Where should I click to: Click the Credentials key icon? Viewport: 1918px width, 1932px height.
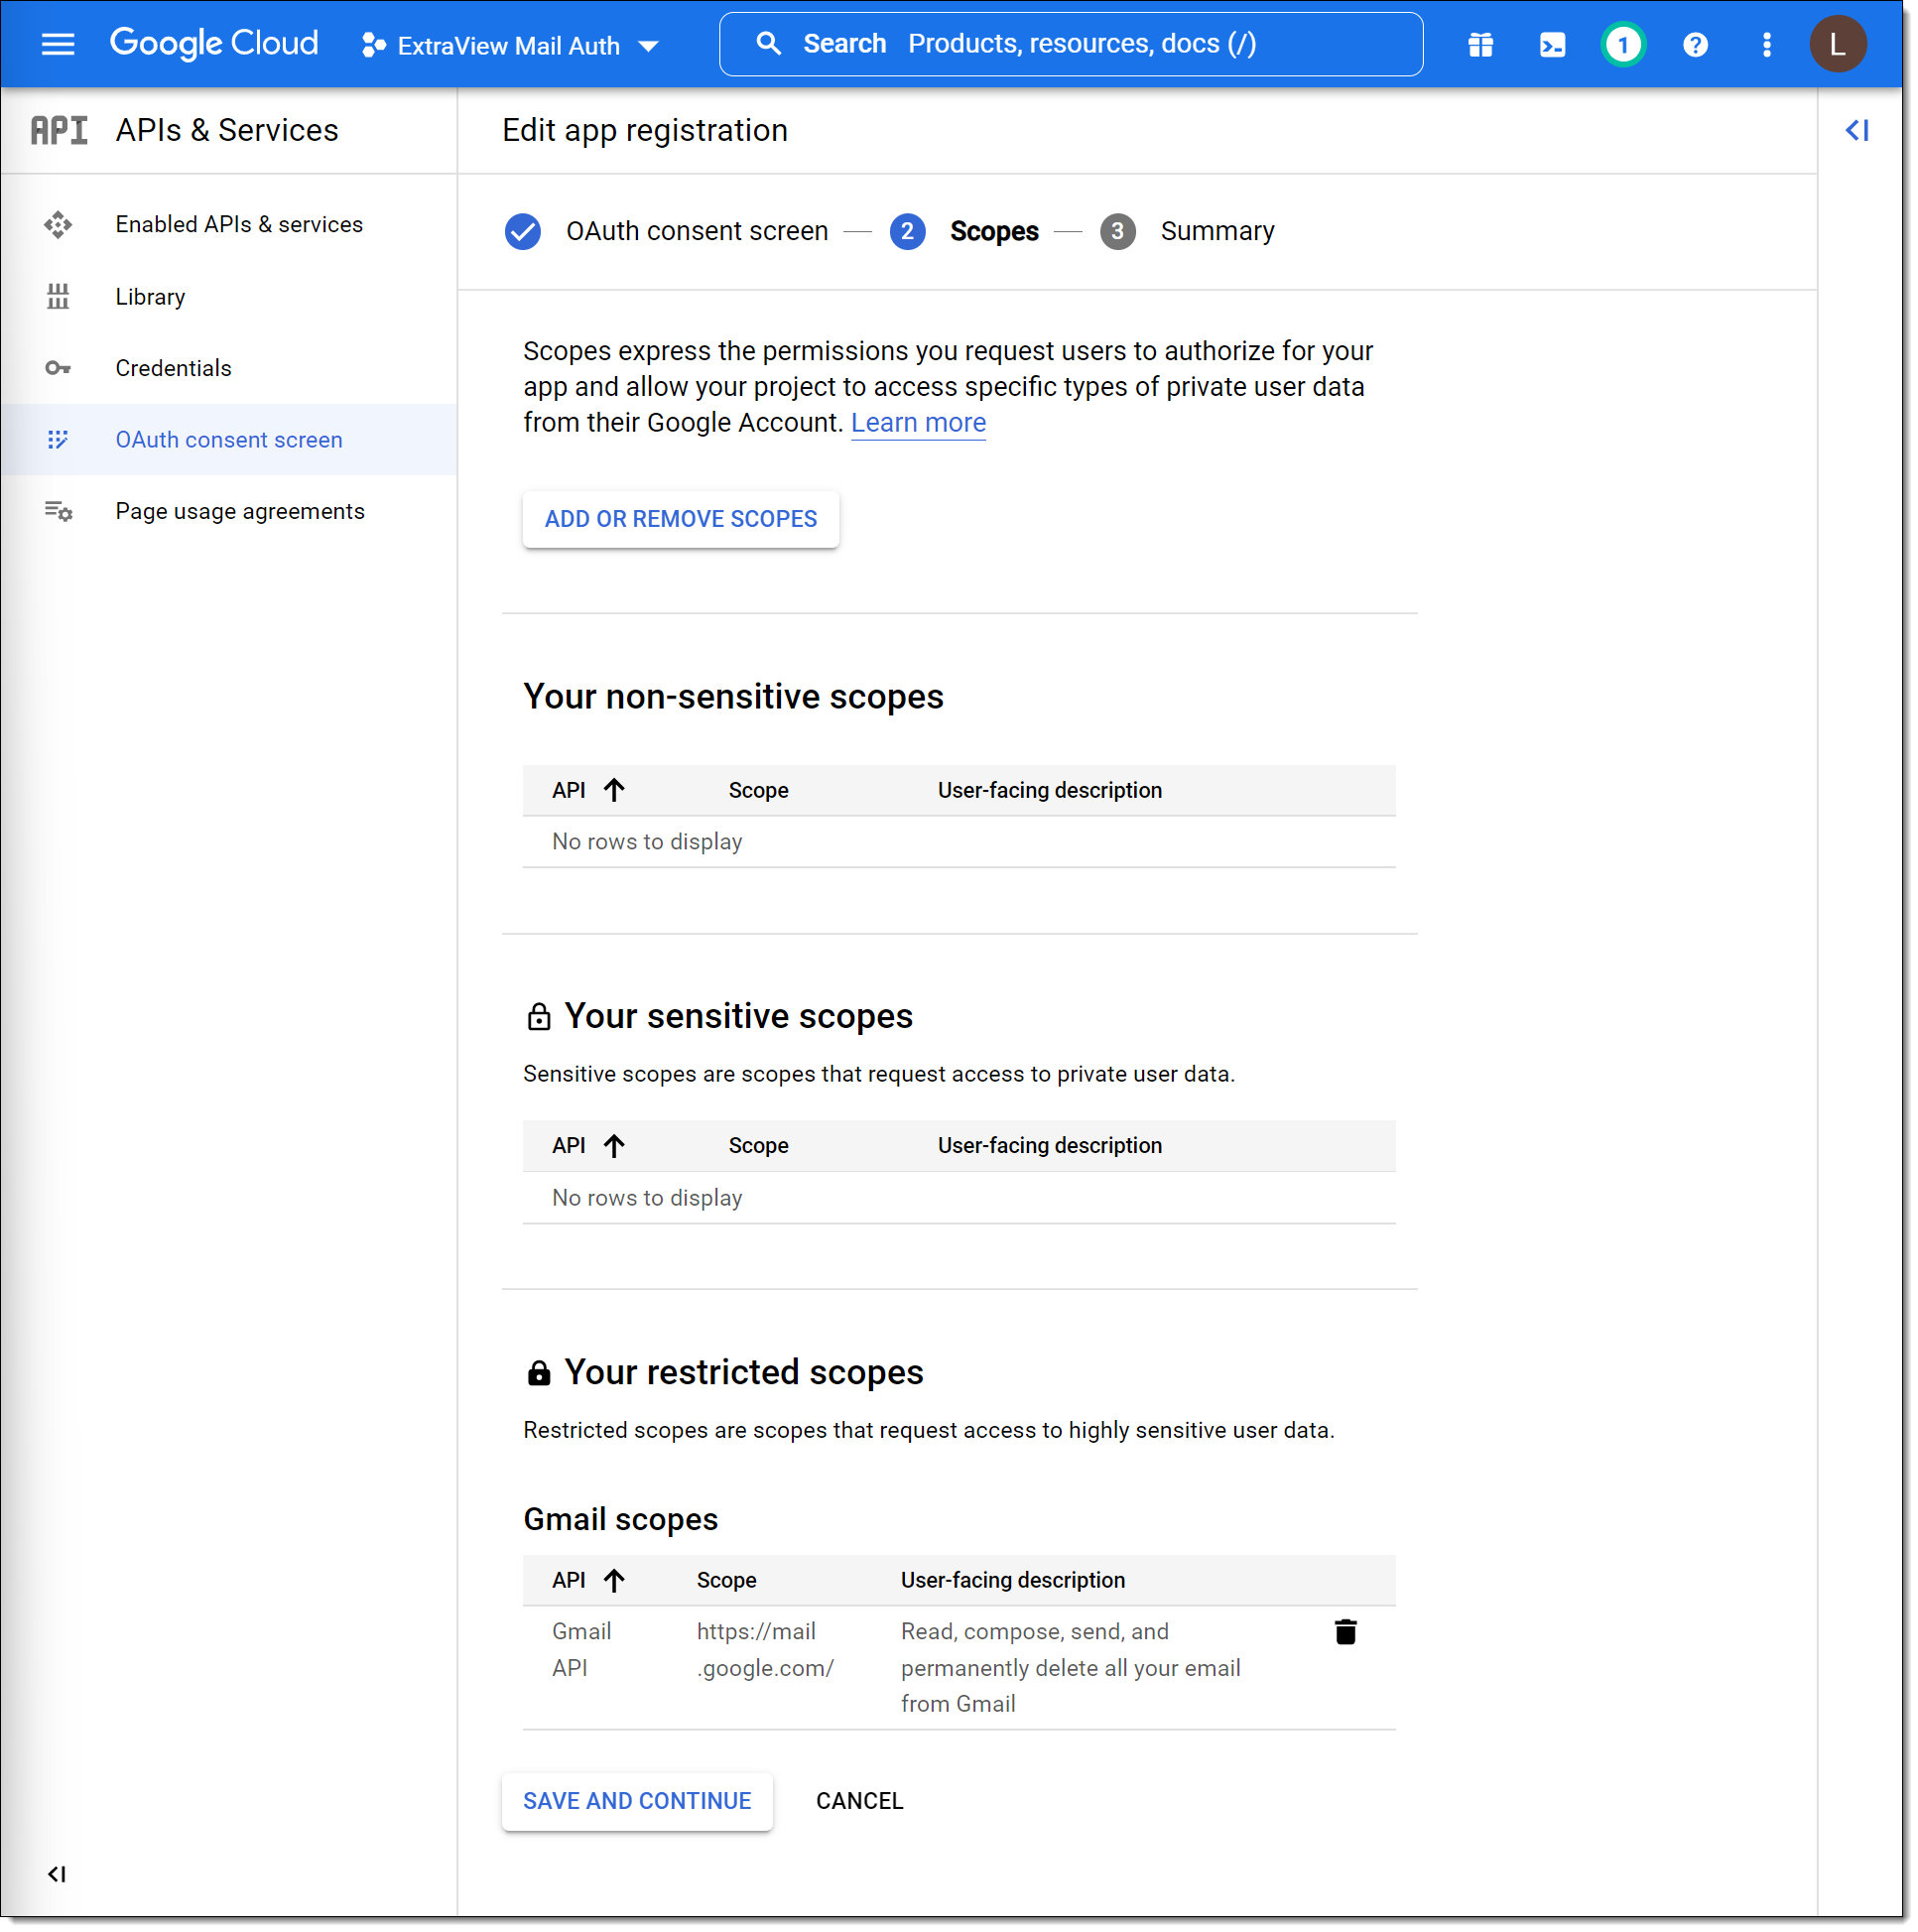58,368
